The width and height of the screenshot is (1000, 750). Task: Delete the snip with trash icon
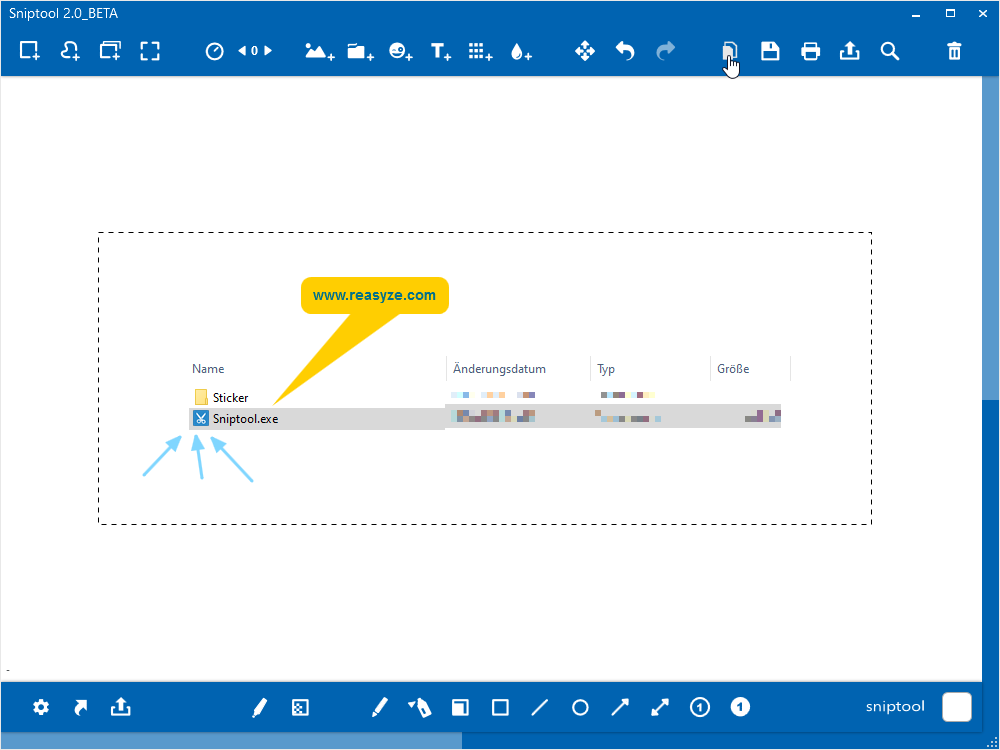[953, 50]
